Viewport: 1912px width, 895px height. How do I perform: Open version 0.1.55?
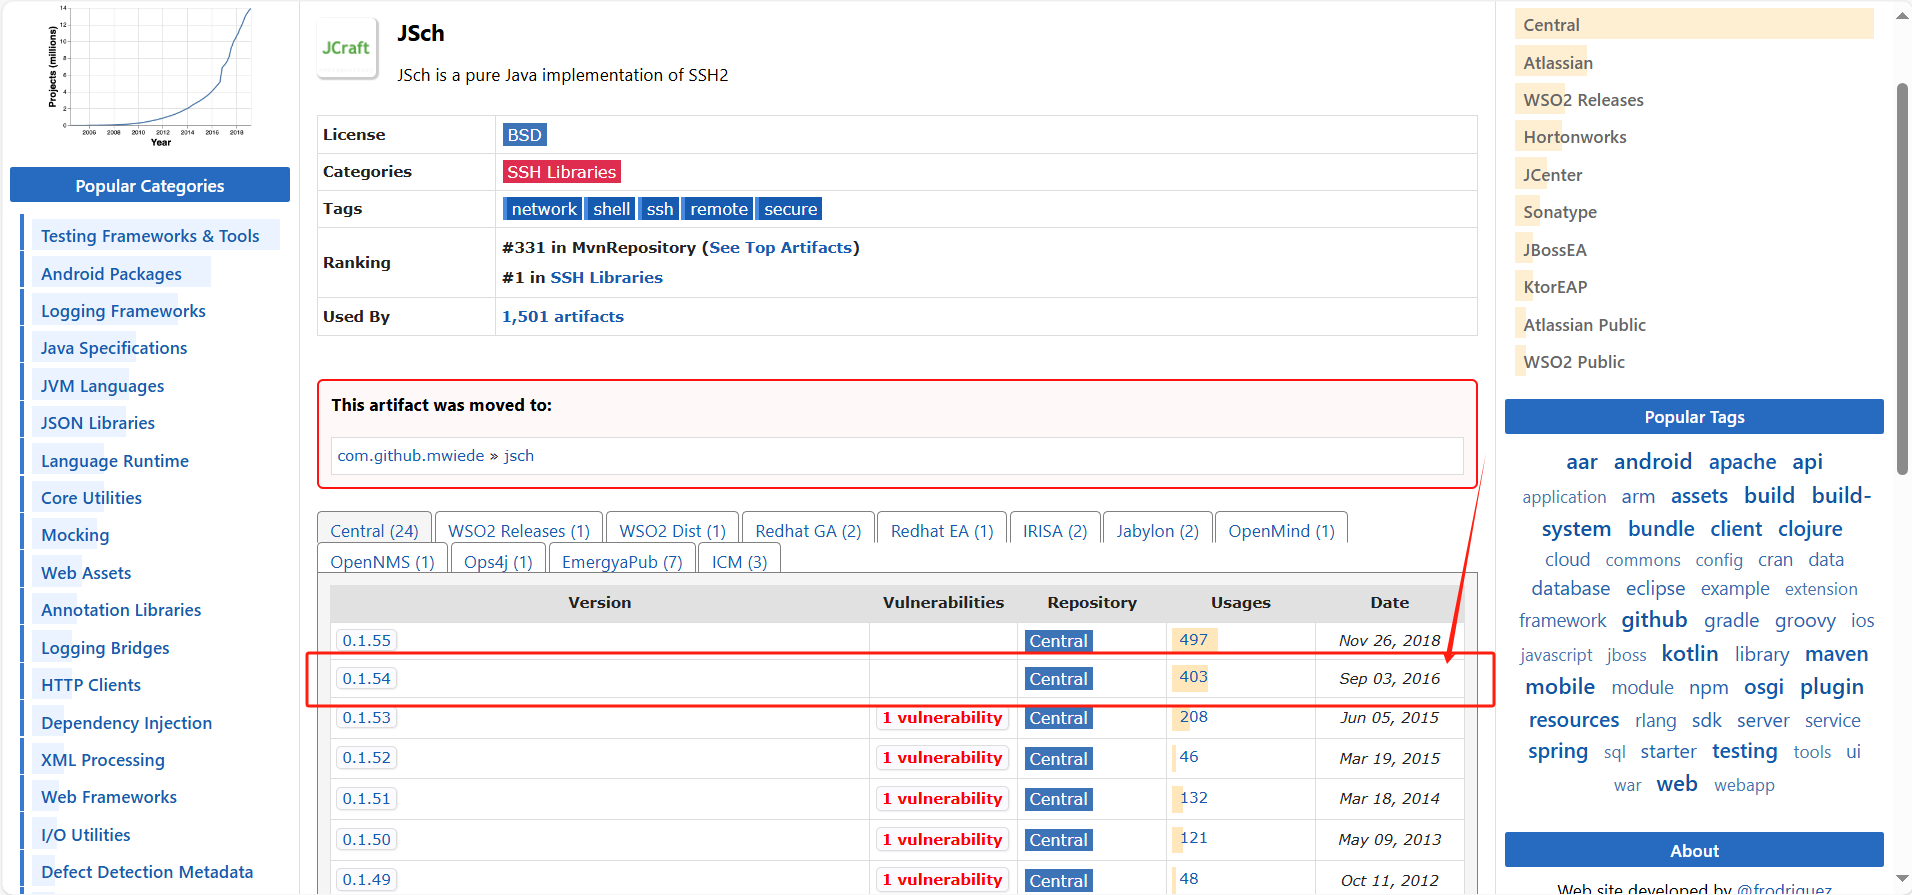[x=366, y=640]
